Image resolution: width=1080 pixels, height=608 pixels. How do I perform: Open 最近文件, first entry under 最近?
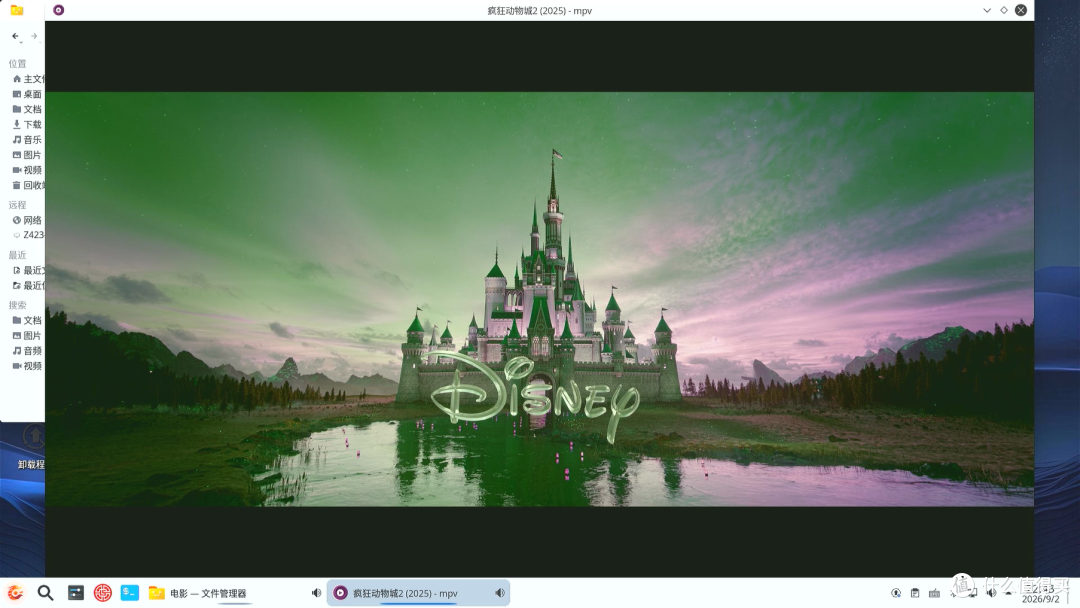pyautogui.click(x=28, y=271)
